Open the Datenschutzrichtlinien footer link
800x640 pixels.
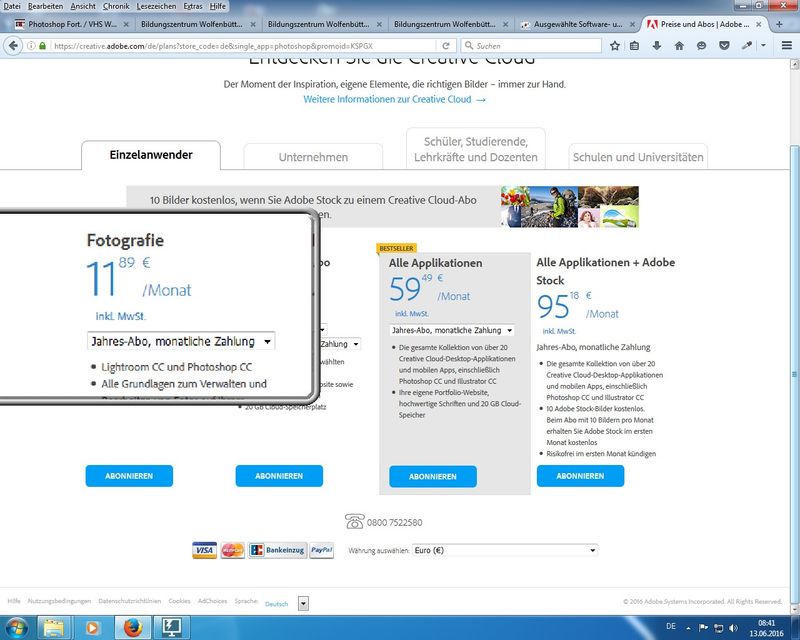(x=130, y=601)
